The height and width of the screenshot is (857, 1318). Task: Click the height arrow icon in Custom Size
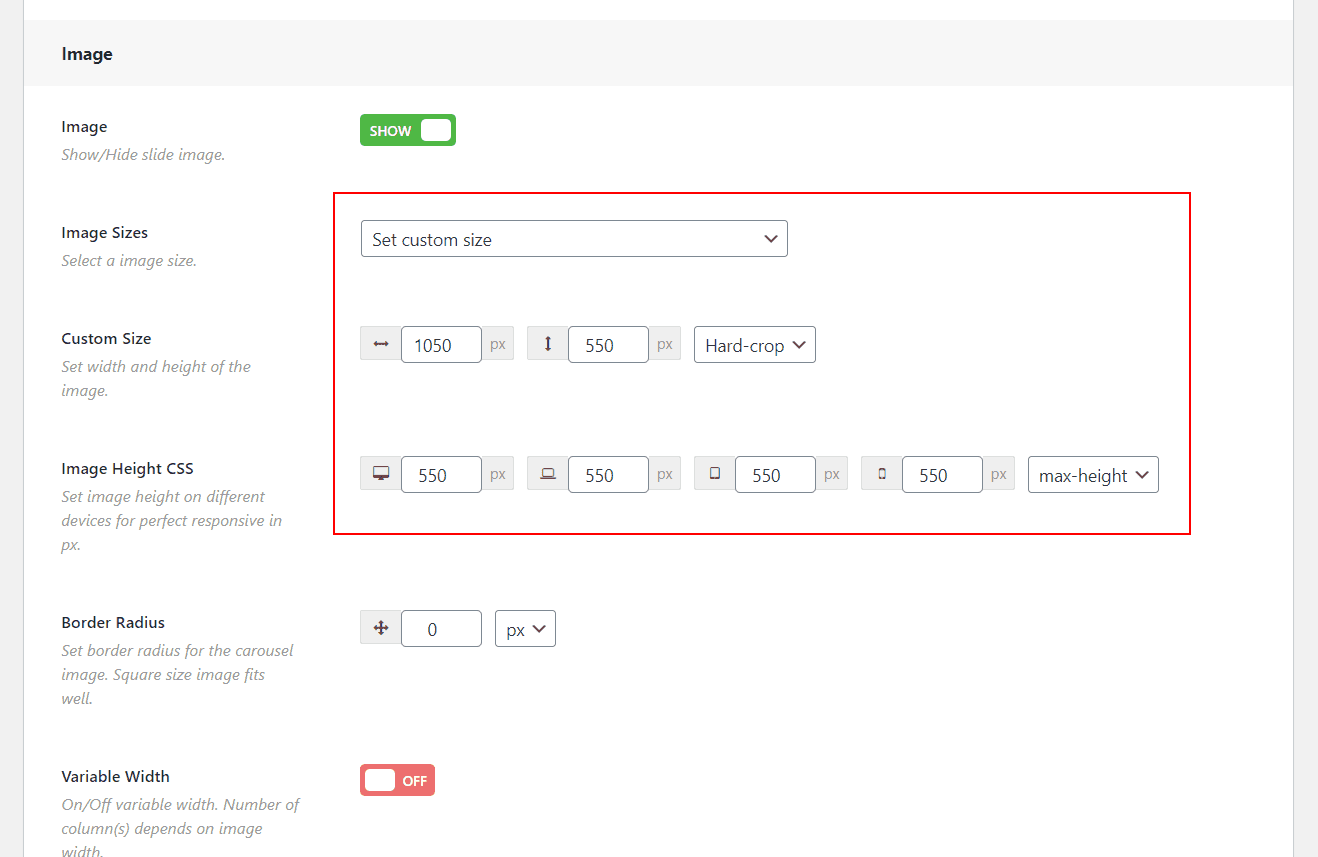click(x=547, y=344)
